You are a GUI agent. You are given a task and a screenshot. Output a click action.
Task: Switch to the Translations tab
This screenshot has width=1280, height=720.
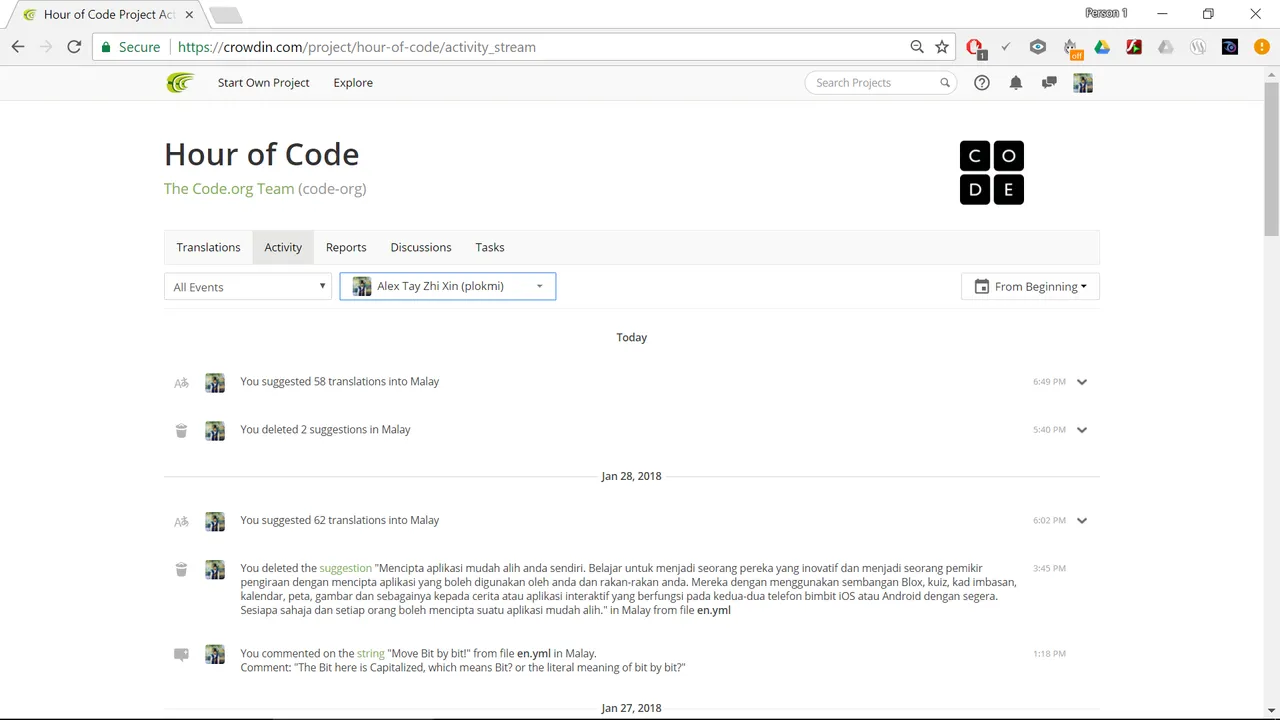[x=208, y=247]
